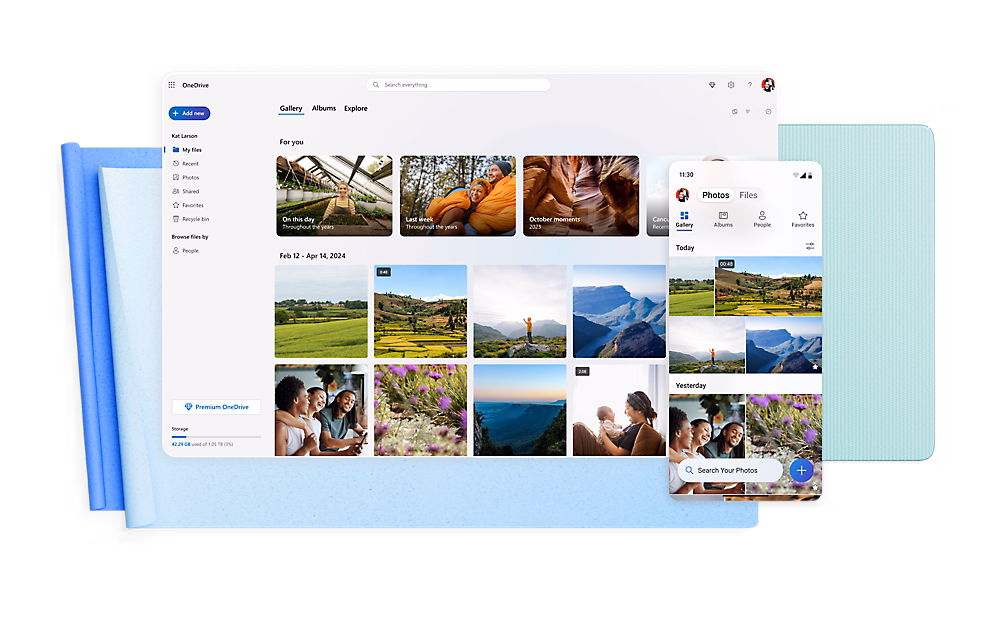Open the starred canyon lake photo in the mobile app

tap(784, 345)
